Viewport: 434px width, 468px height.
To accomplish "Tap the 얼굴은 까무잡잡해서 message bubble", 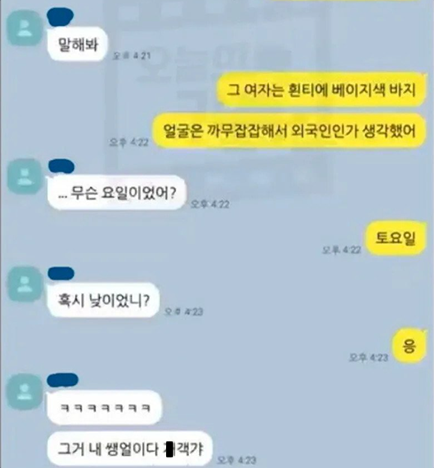I will [x=289, y=131].
